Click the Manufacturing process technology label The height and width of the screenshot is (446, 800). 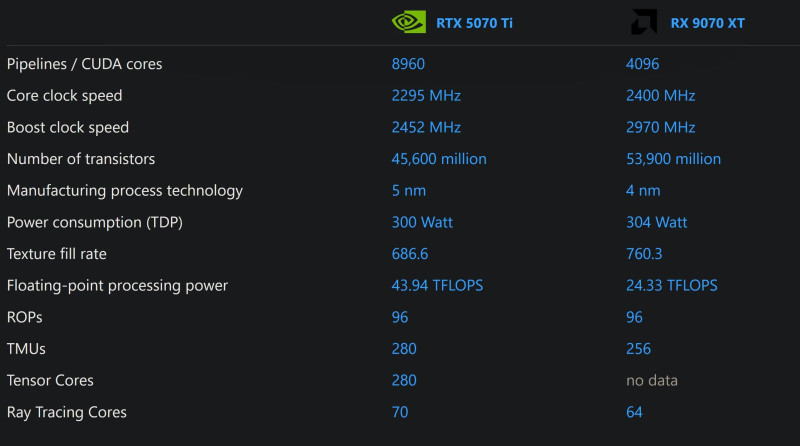[124, 190]
